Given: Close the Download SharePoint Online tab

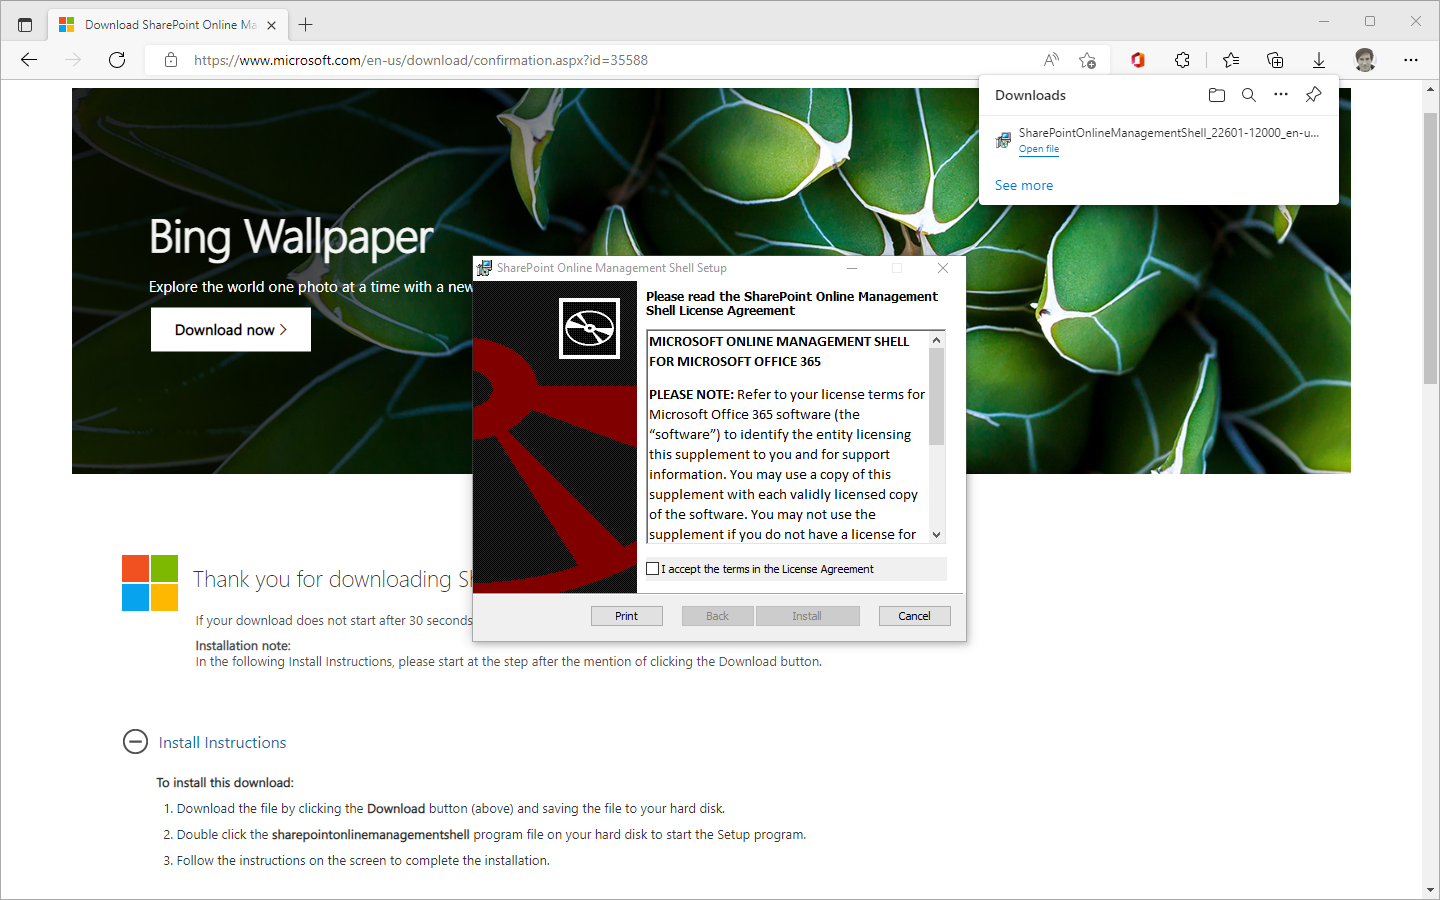Looking at the screenshot, I should click(x=272, y=25).
